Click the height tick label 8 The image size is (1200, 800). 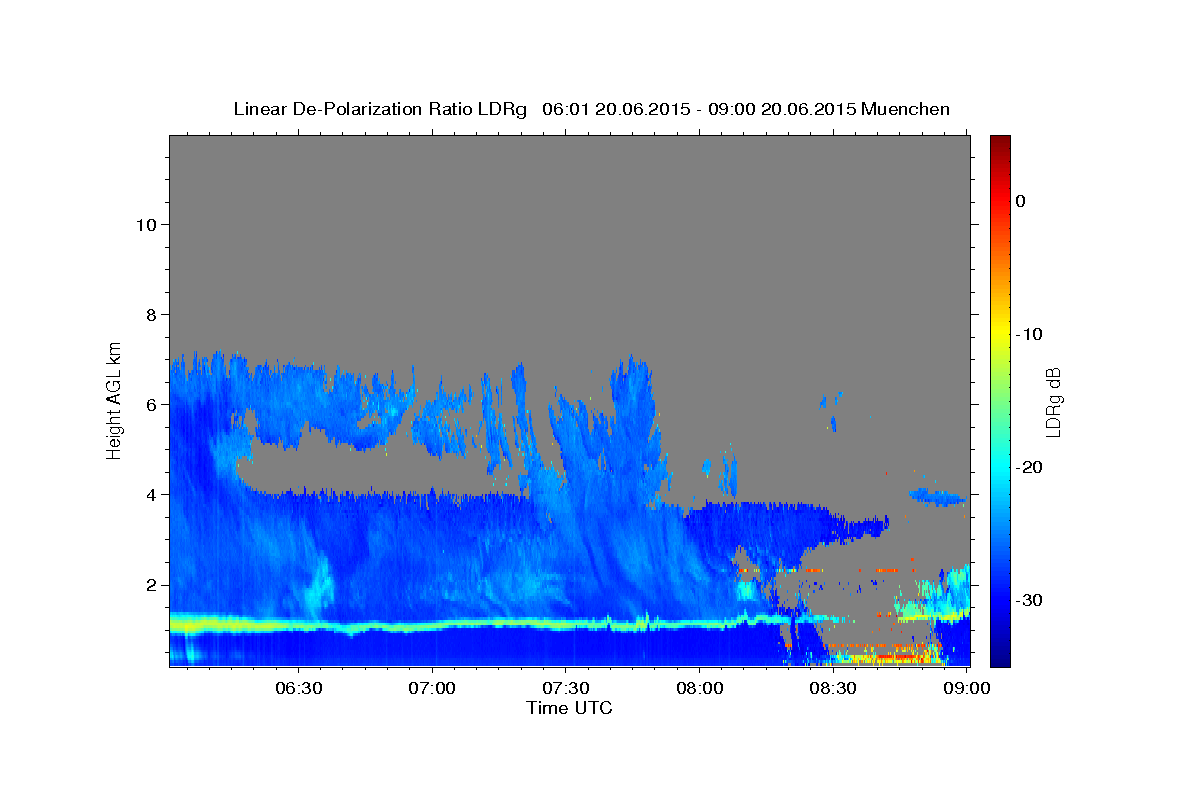click(151, 314)
